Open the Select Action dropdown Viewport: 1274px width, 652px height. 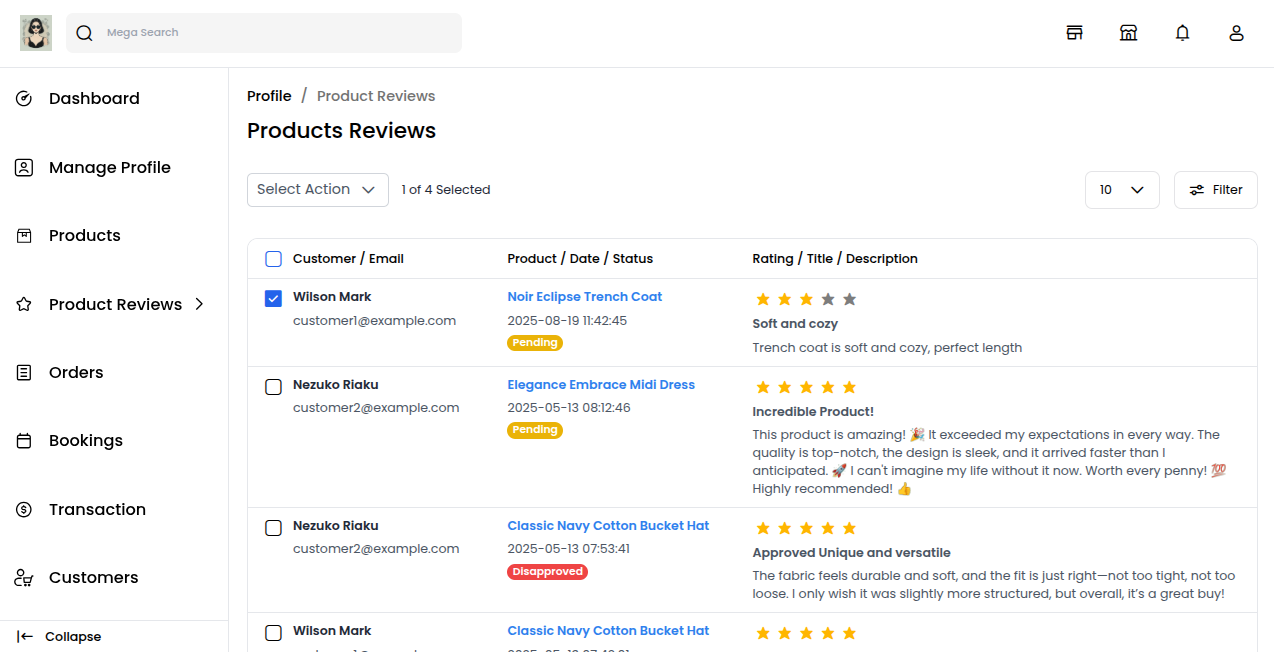point(317,189)
